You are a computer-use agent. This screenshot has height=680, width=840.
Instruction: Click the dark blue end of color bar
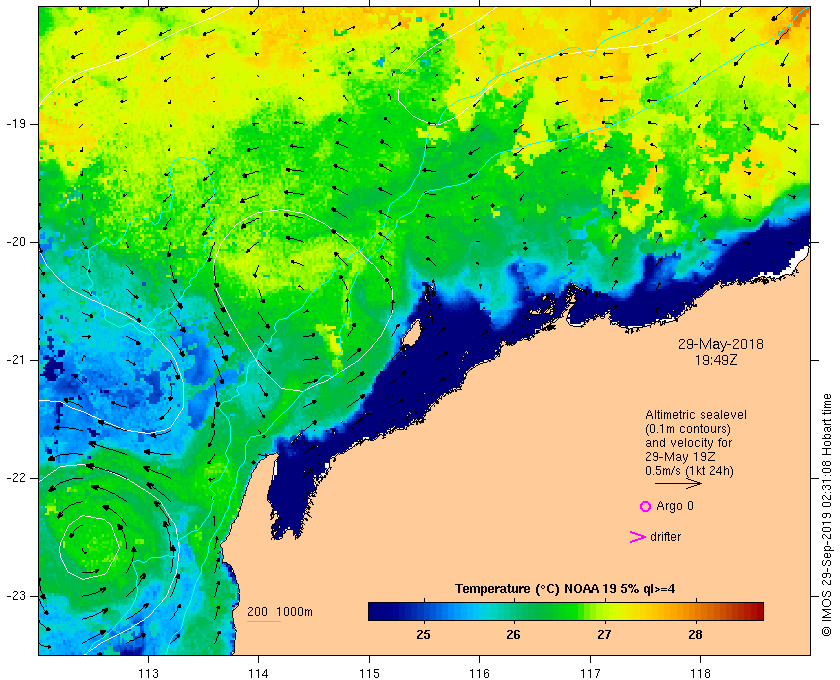click(375, 611)
